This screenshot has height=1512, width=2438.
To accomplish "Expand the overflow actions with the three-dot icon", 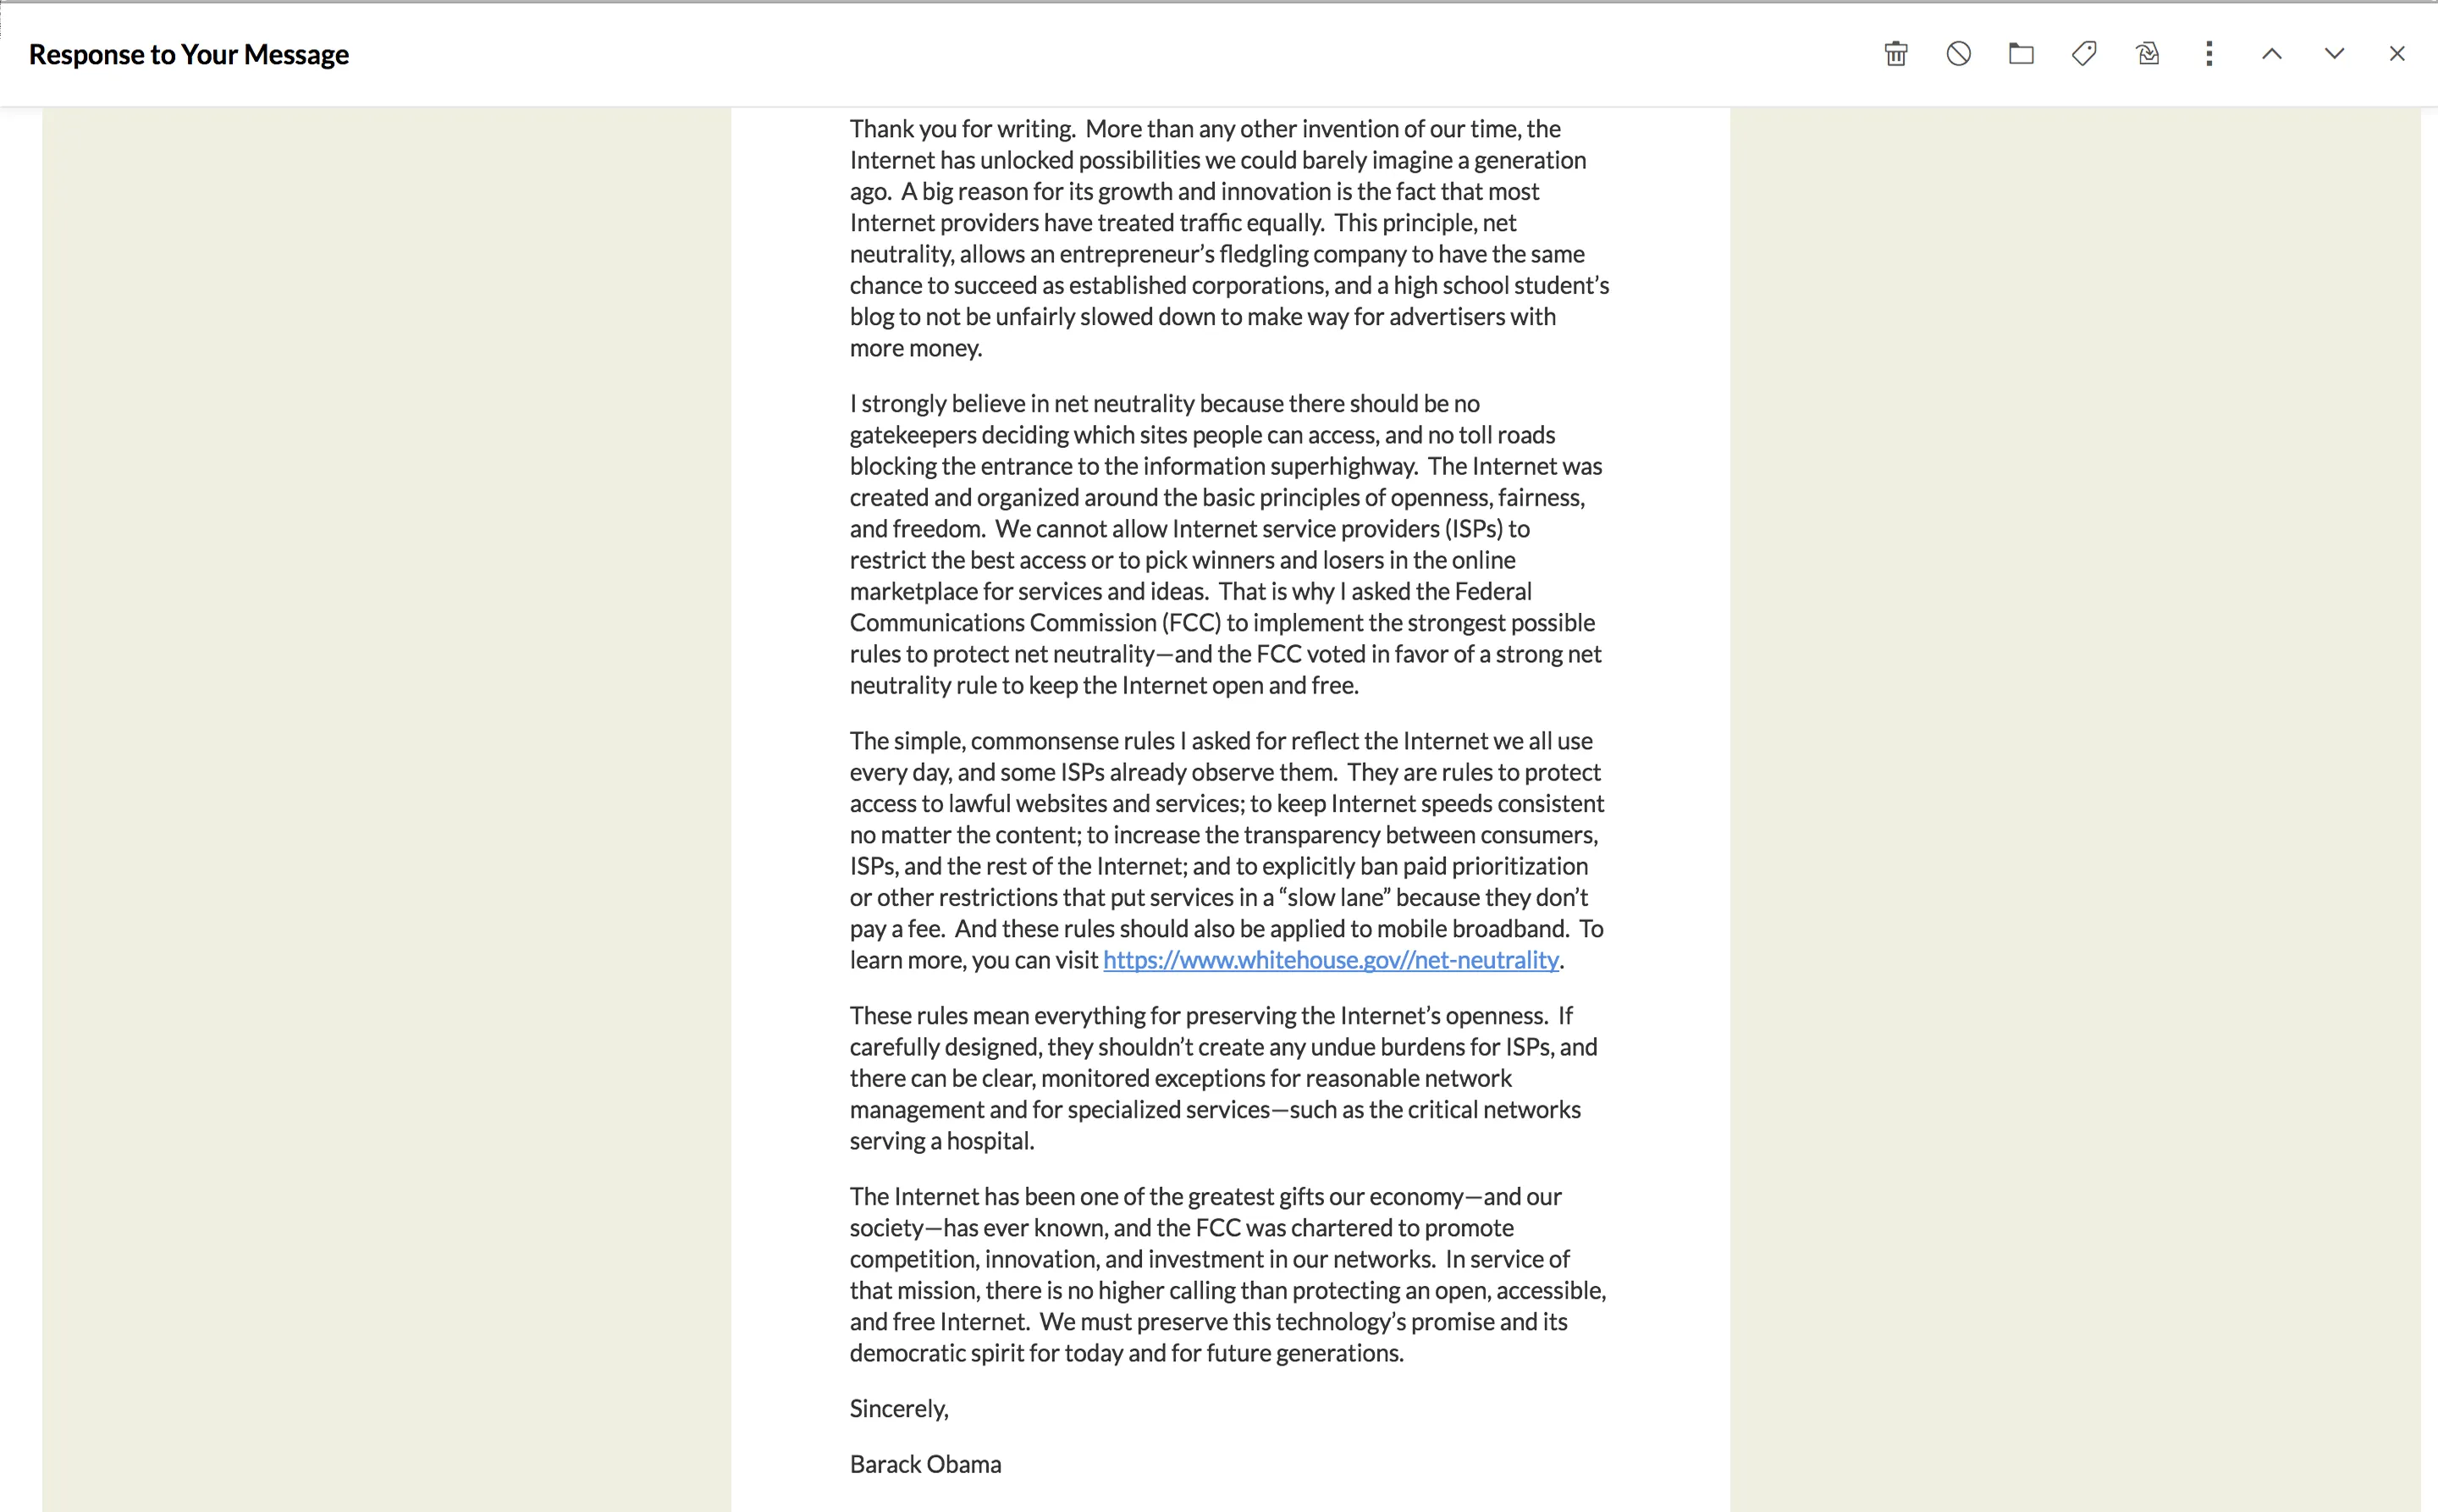I will 2207,53.
